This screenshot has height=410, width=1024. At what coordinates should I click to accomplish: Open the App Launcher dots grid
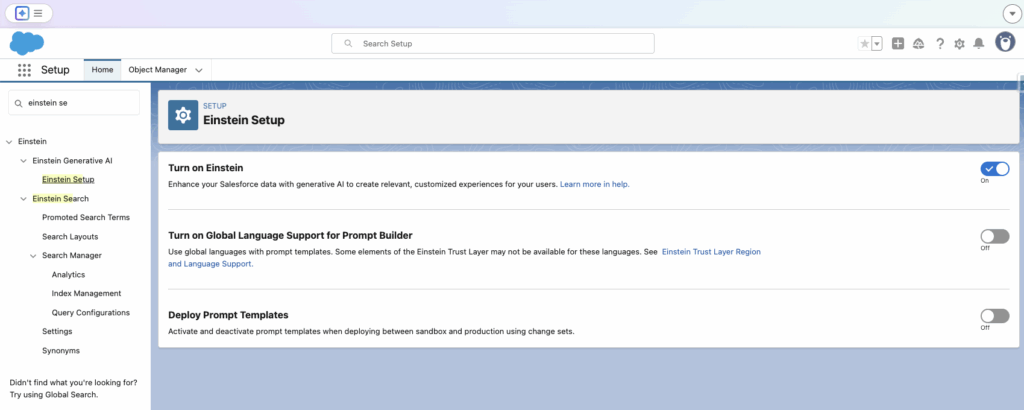tap(24, 70)
